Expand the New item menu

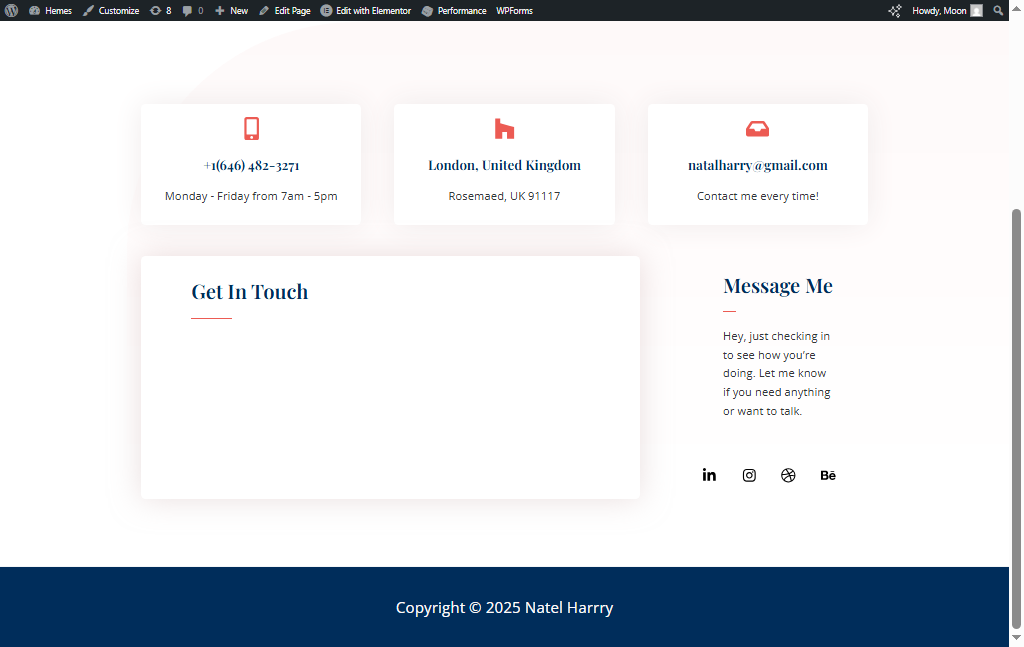pos(231,10)
